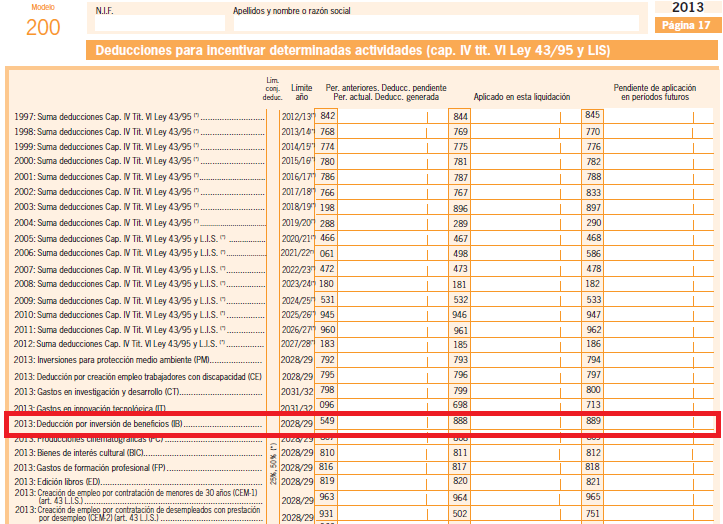Click the Modelo 200 label
The width and height of the screenshot is (723, 524).
coord(43,21)
